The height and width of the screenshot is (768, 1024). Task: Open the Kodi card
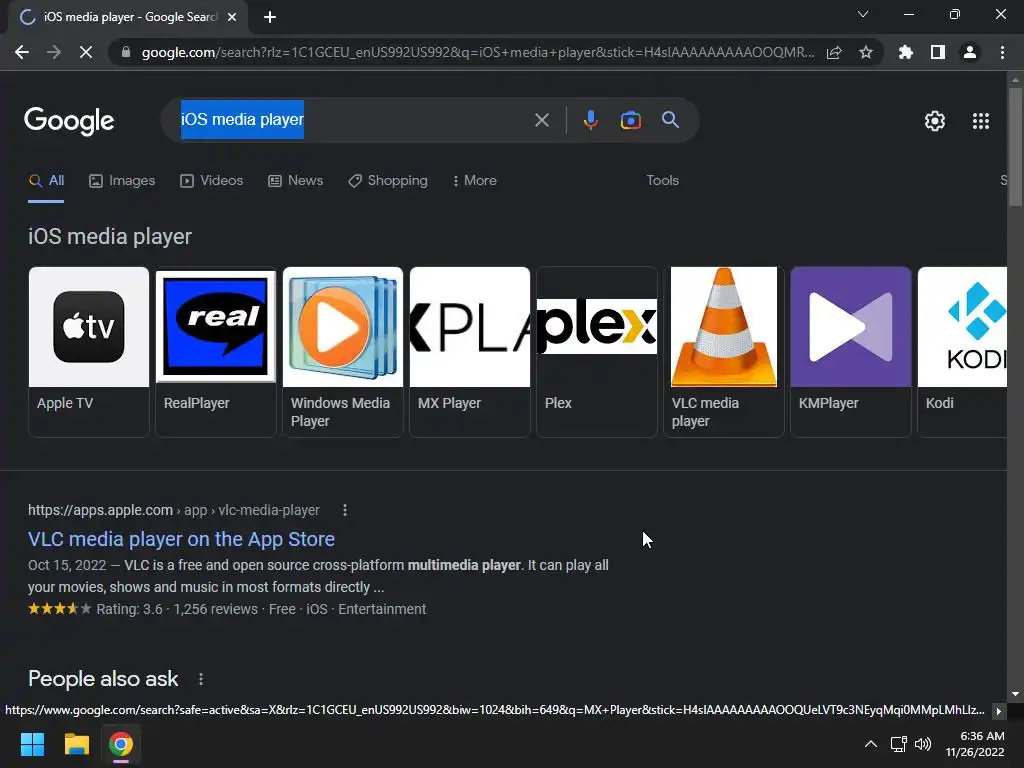point(963,351)
